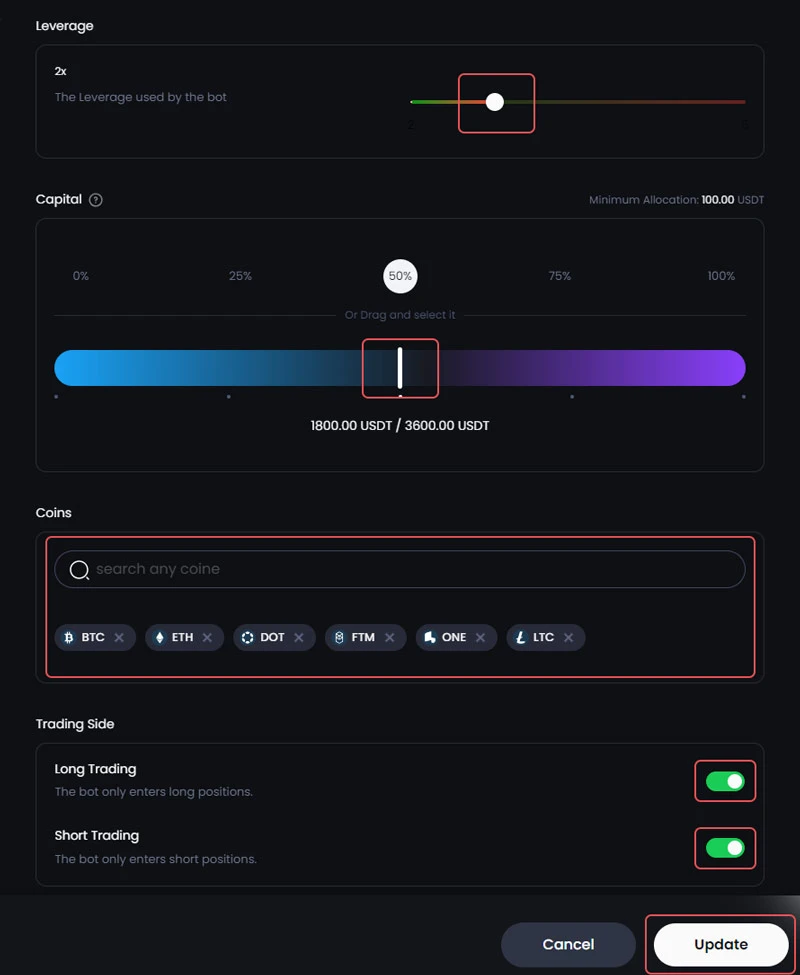Remove BTC from selected coins
Viewport: 800px width, 975px height.
point(119,637)
